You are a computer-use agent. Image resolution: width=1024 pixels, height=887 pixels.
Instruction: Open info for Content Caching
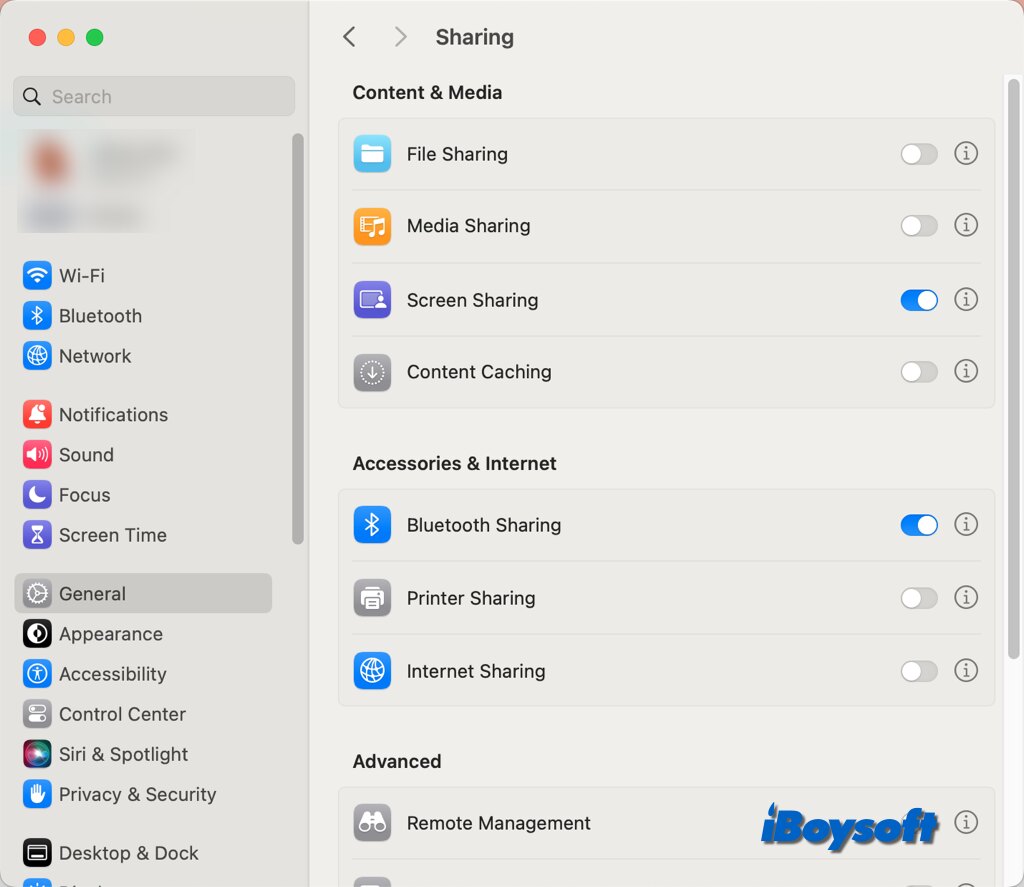click(x=966, y=372)
